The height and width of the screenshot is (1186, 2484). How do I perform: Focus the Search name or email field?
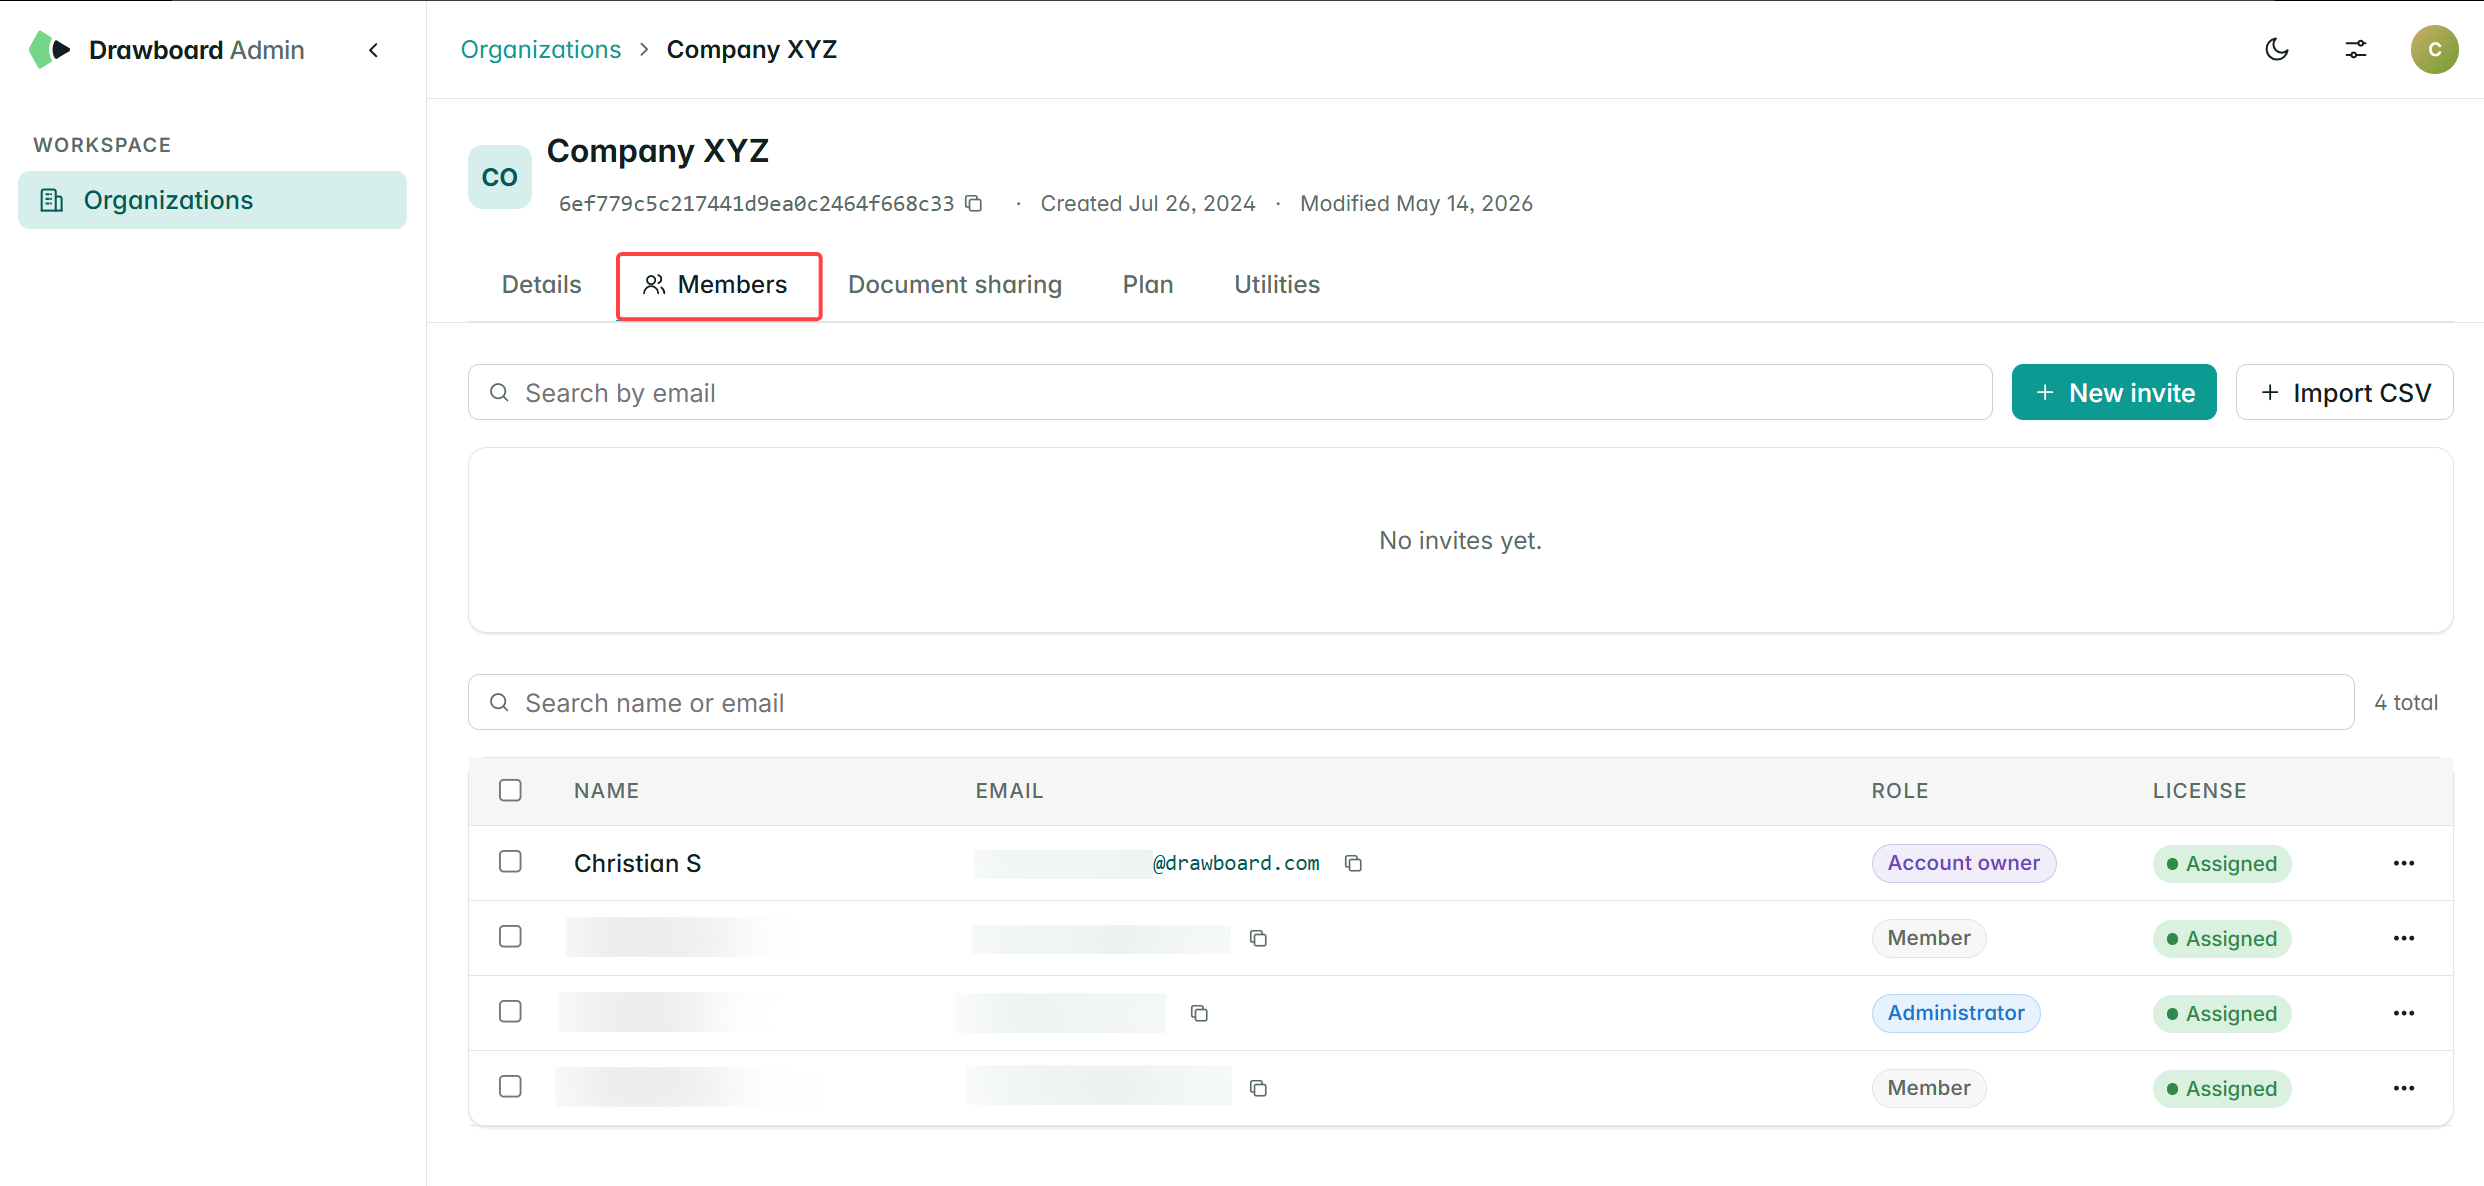[1411, 702]
